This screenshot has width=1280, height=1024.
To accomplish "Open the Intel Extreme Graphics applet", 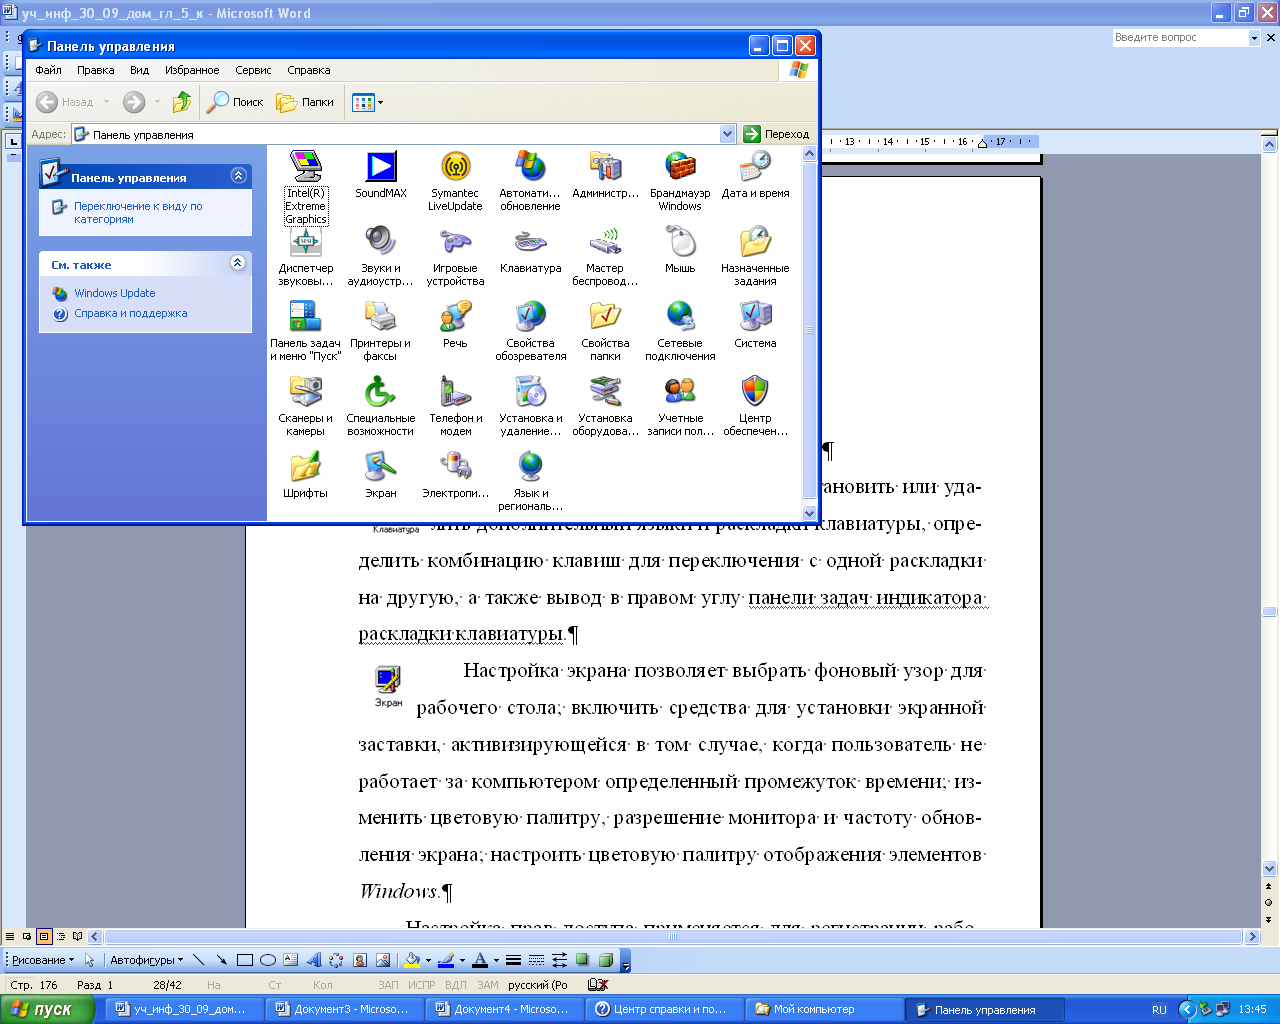I will click(305, 167).
